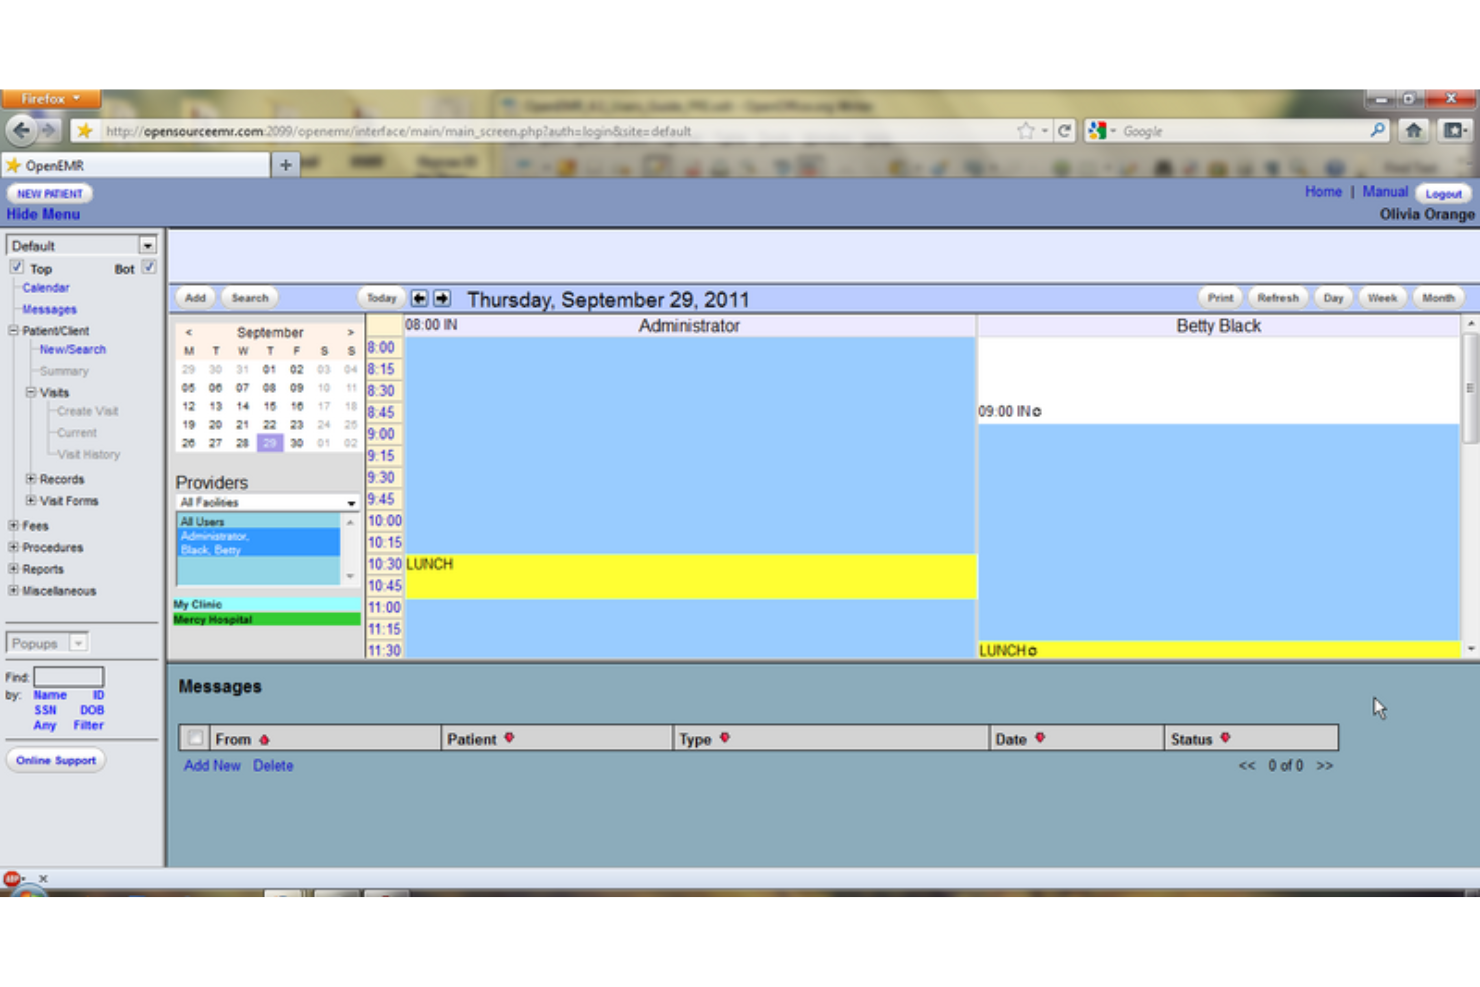Open the Default layout dropdown
The height and width of the screenshot is (987, 1480).
coord(146,244)
